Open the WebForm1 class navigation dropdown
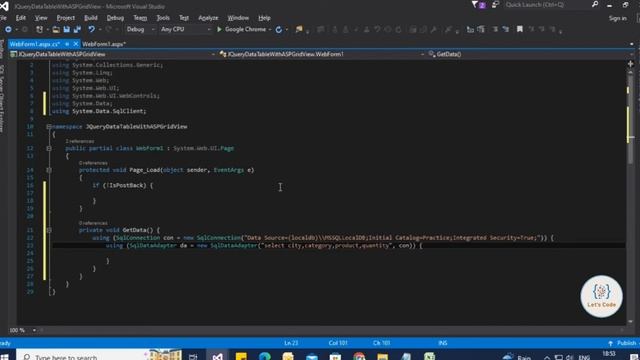Viewport: 640px width, 360px height. tap(322, 54)
